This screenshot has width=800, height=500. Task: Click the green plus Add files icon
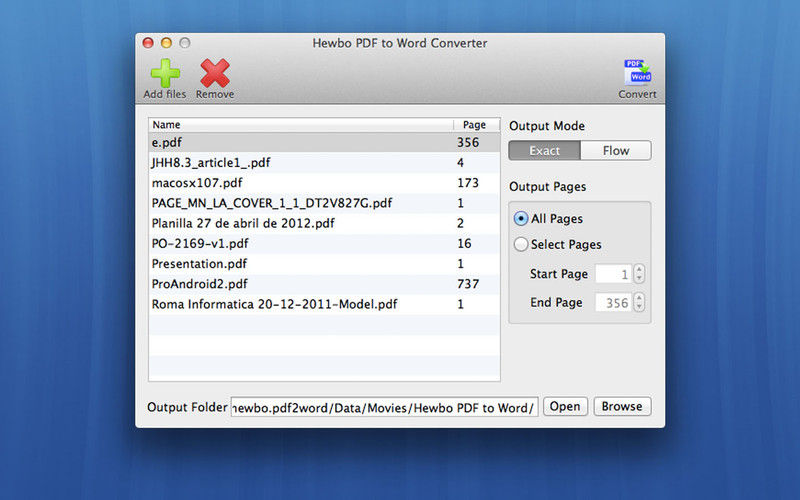coord(165,73)
